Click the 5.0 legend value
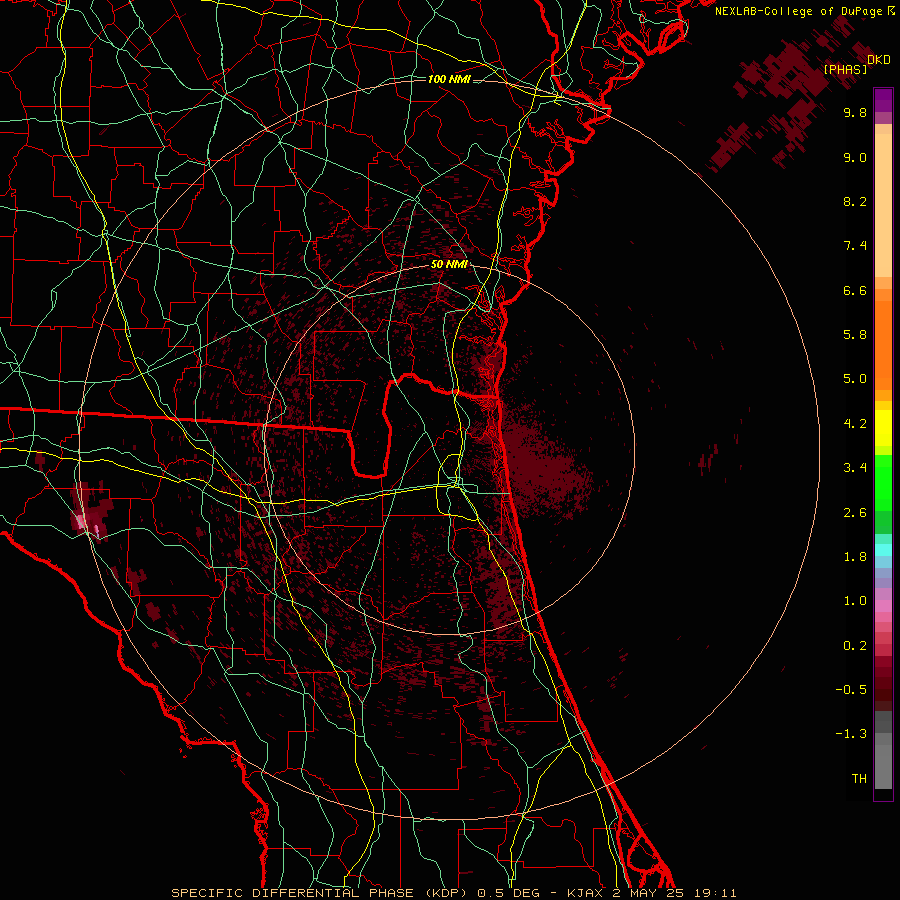 (855, 379)
